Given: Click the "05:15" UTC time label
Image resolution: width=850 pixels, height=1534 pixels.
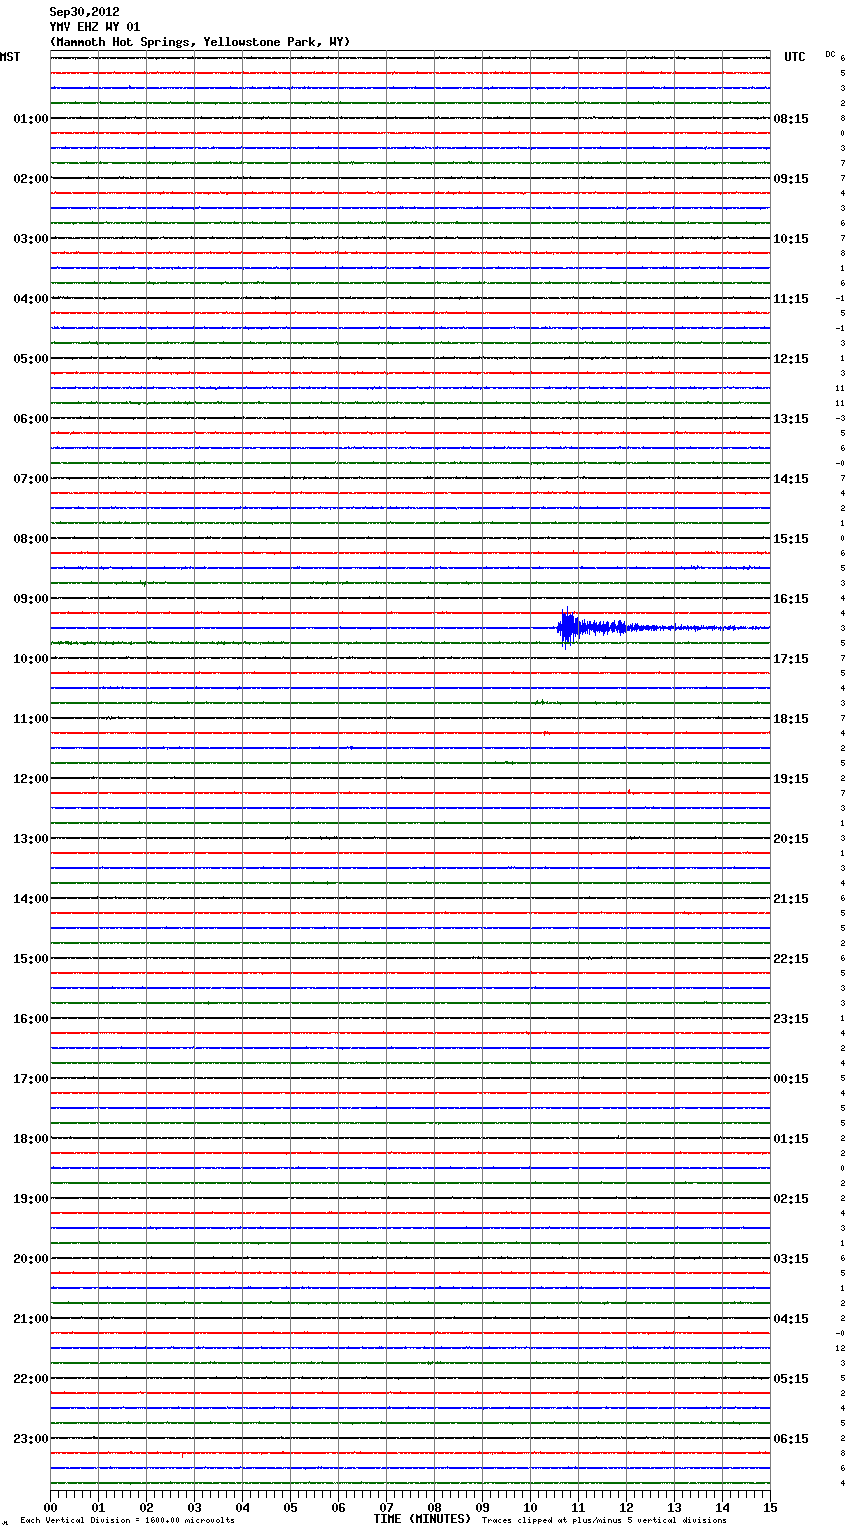Looking at the screenshot, I should click(x=791, y=1379).
